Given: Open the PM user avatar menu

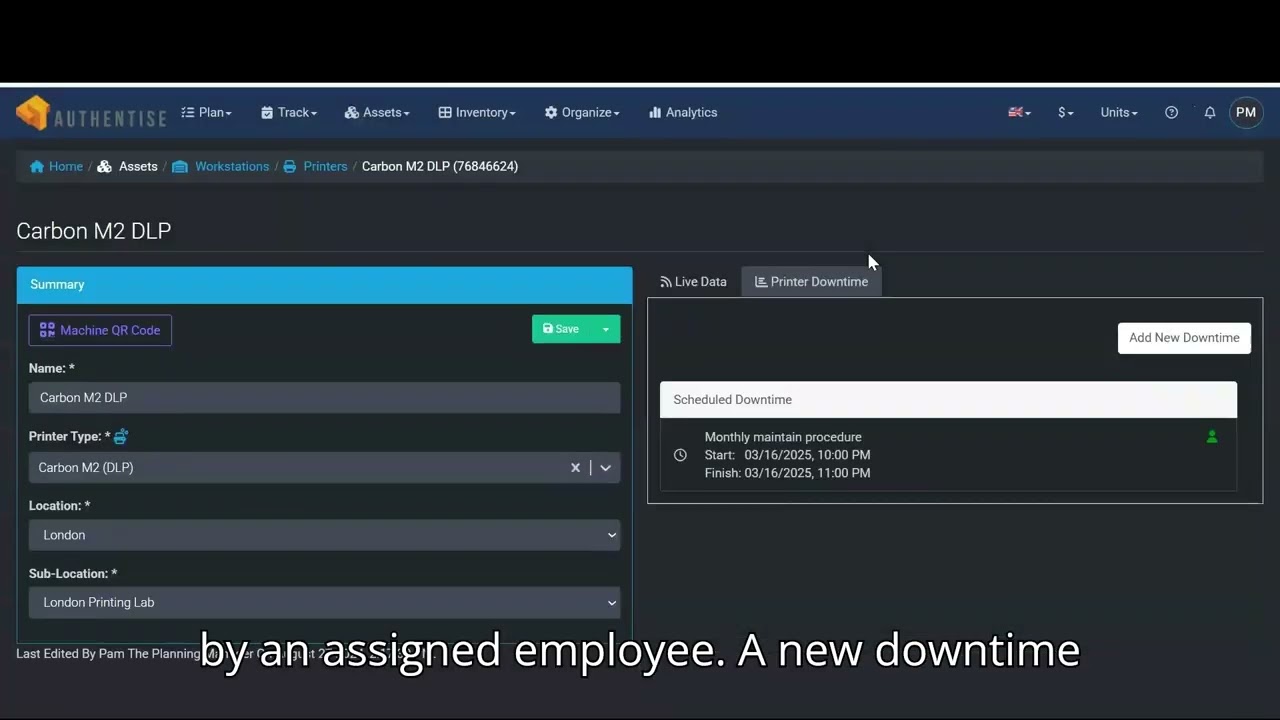Looking at the screenshot, I should tap(1246, 113).
